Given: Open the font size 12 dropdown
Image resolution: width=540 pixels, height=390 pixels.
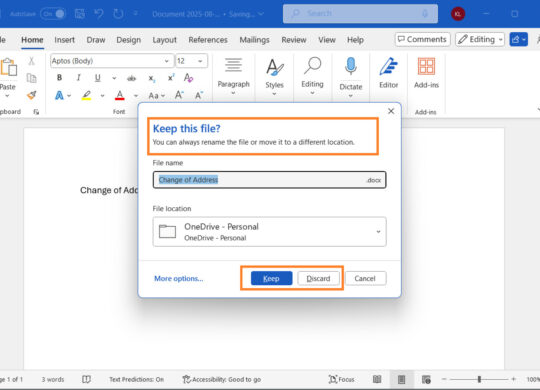Looking at the screenshot, I should (x=200, y=61).
